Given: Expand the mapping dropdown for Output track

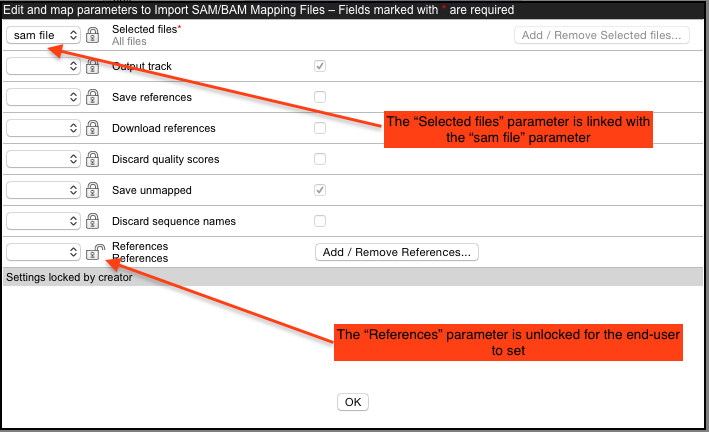Looking at the screenshot, I should 43,67.
